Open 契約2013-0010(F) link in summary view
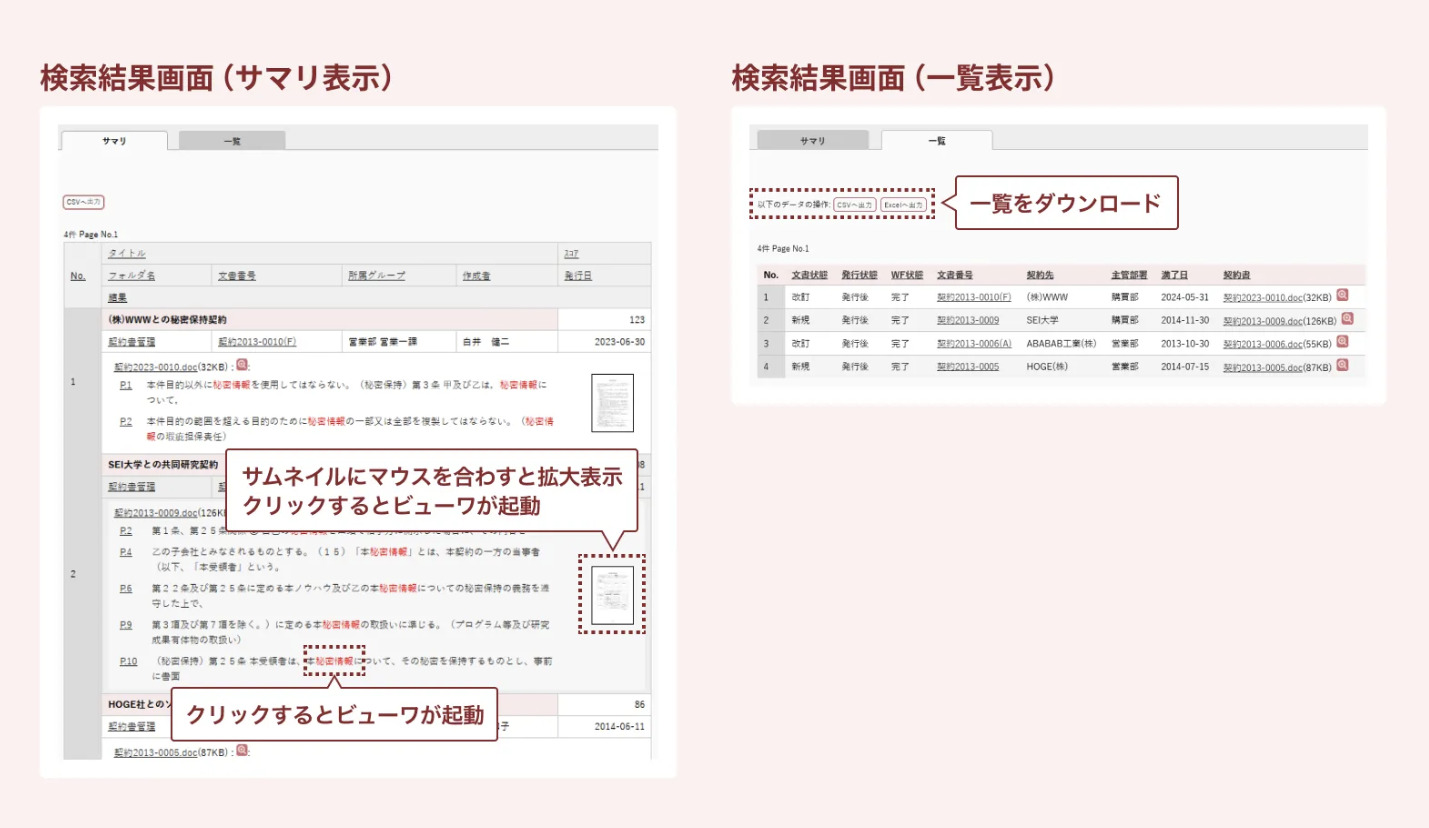Image resolution: width=1429 pixels, height=828 pixels. 257,342
